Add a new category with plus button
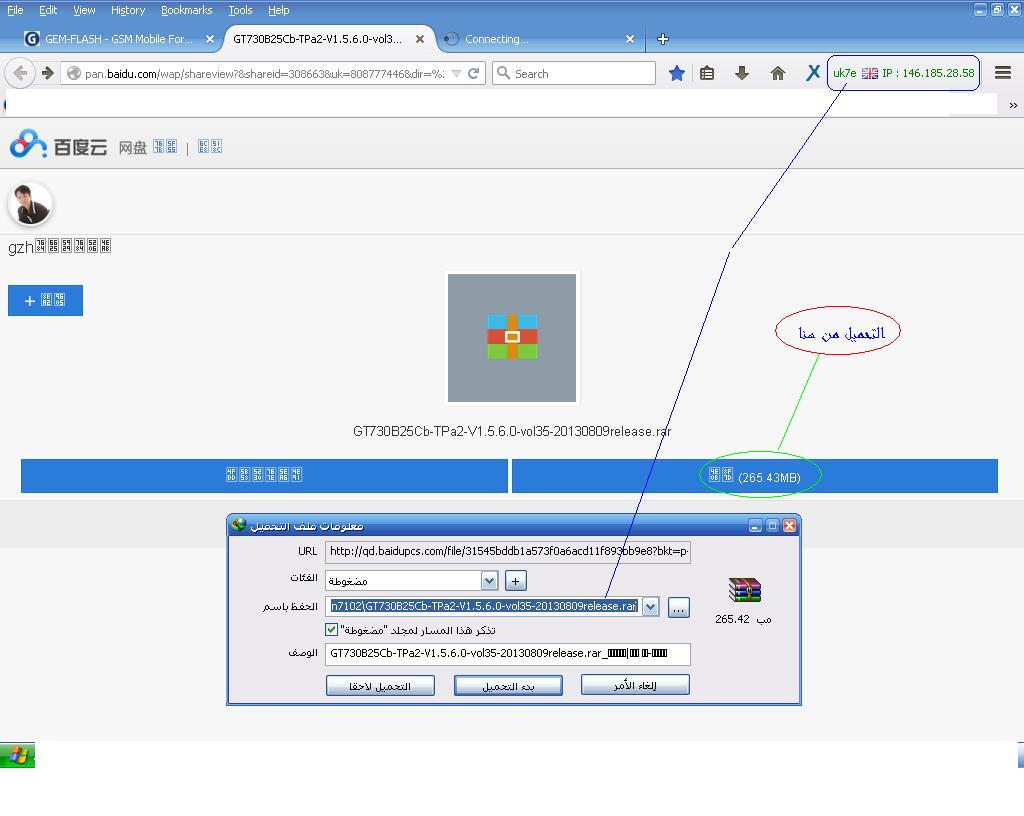 515,580
